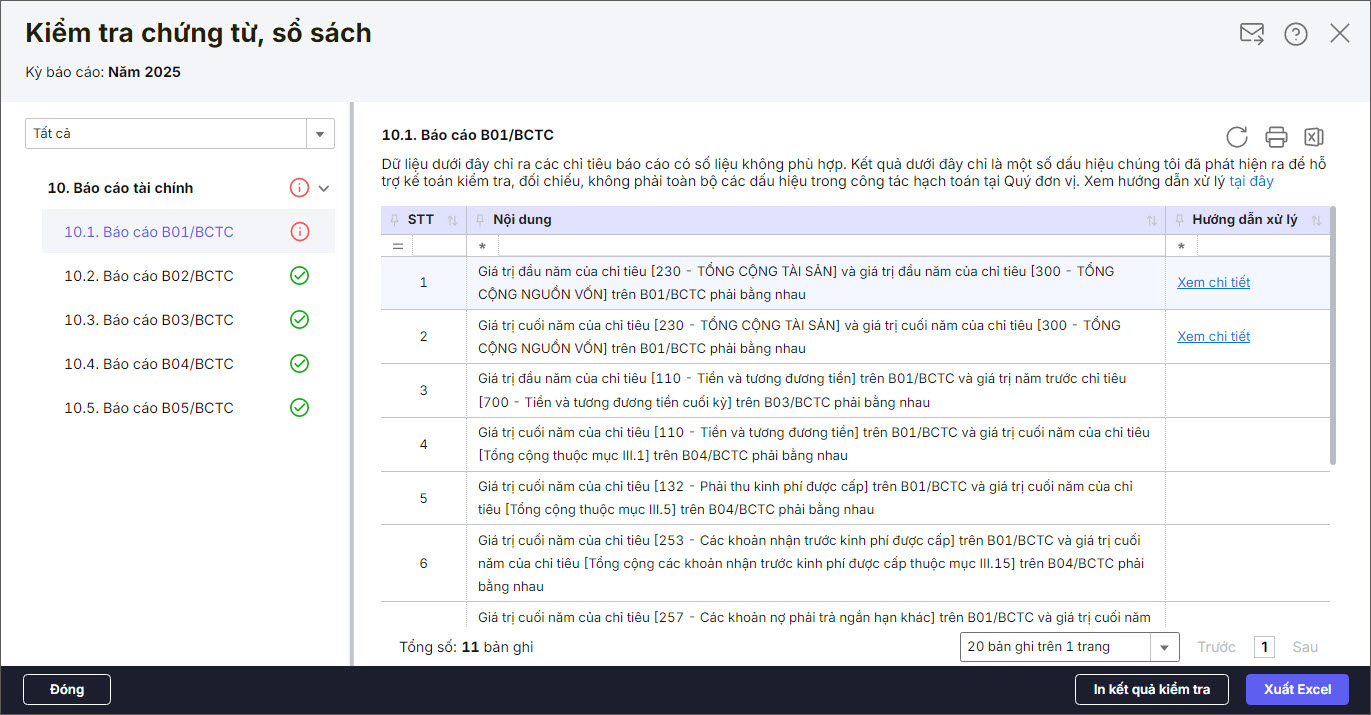This screenshot has height=715, width=1371.
Task: Open the records-per-page dropdown
Action: pyautogui.click(x=1164, y=647)
